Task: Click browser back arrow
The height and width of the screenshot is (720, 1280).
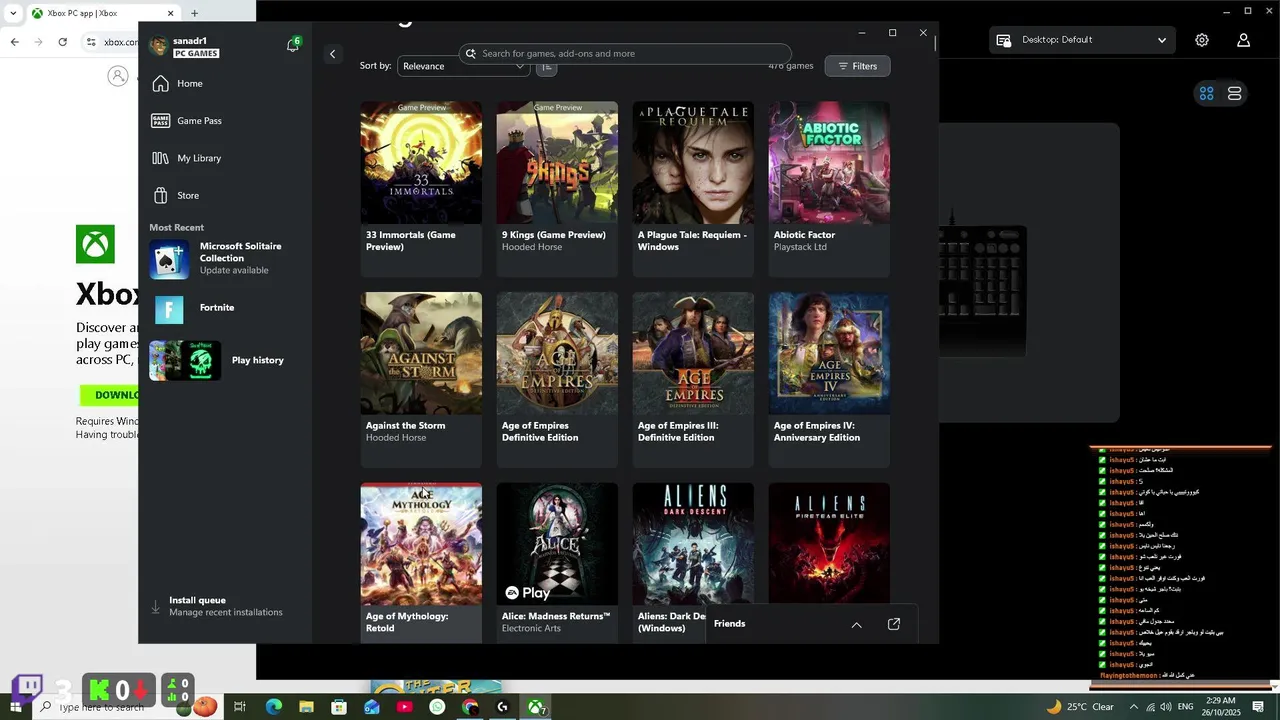Action: pos(15,42)
